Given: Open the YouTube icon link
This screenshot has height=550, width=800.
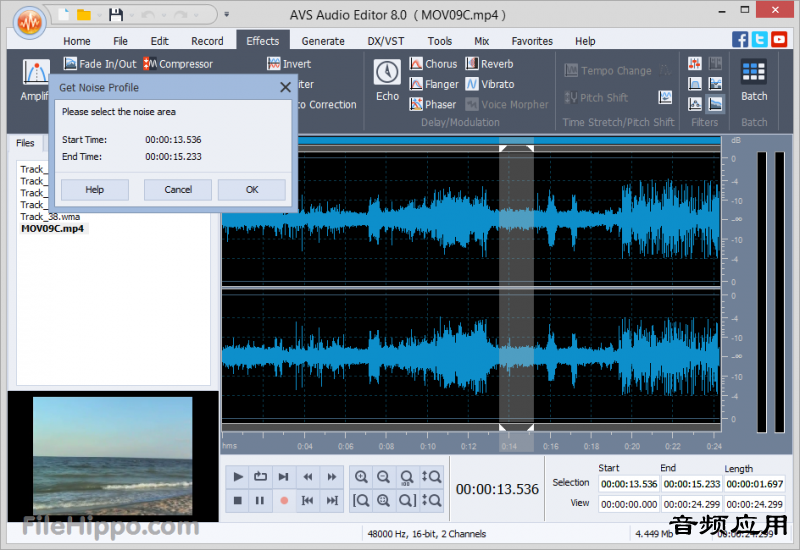Looking at the screenshot, I should tap(779, 39).
